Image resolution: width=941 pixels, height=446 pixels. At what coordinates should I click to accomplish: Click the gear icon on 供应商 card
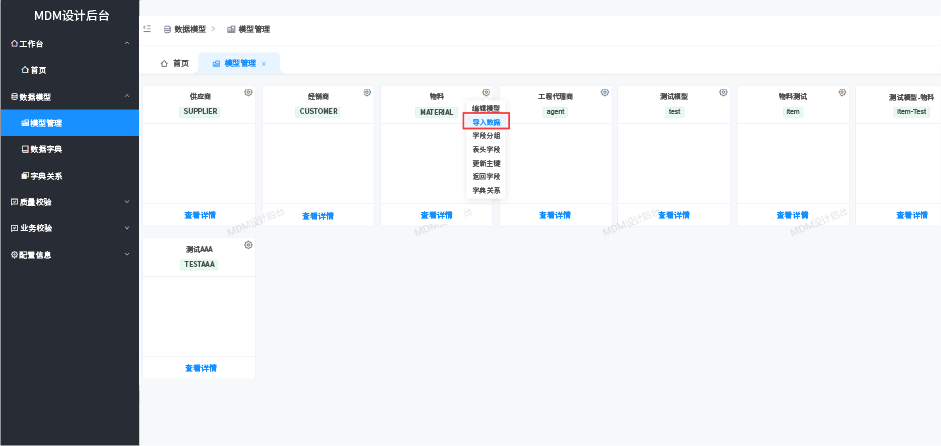(x=248, y=93)
